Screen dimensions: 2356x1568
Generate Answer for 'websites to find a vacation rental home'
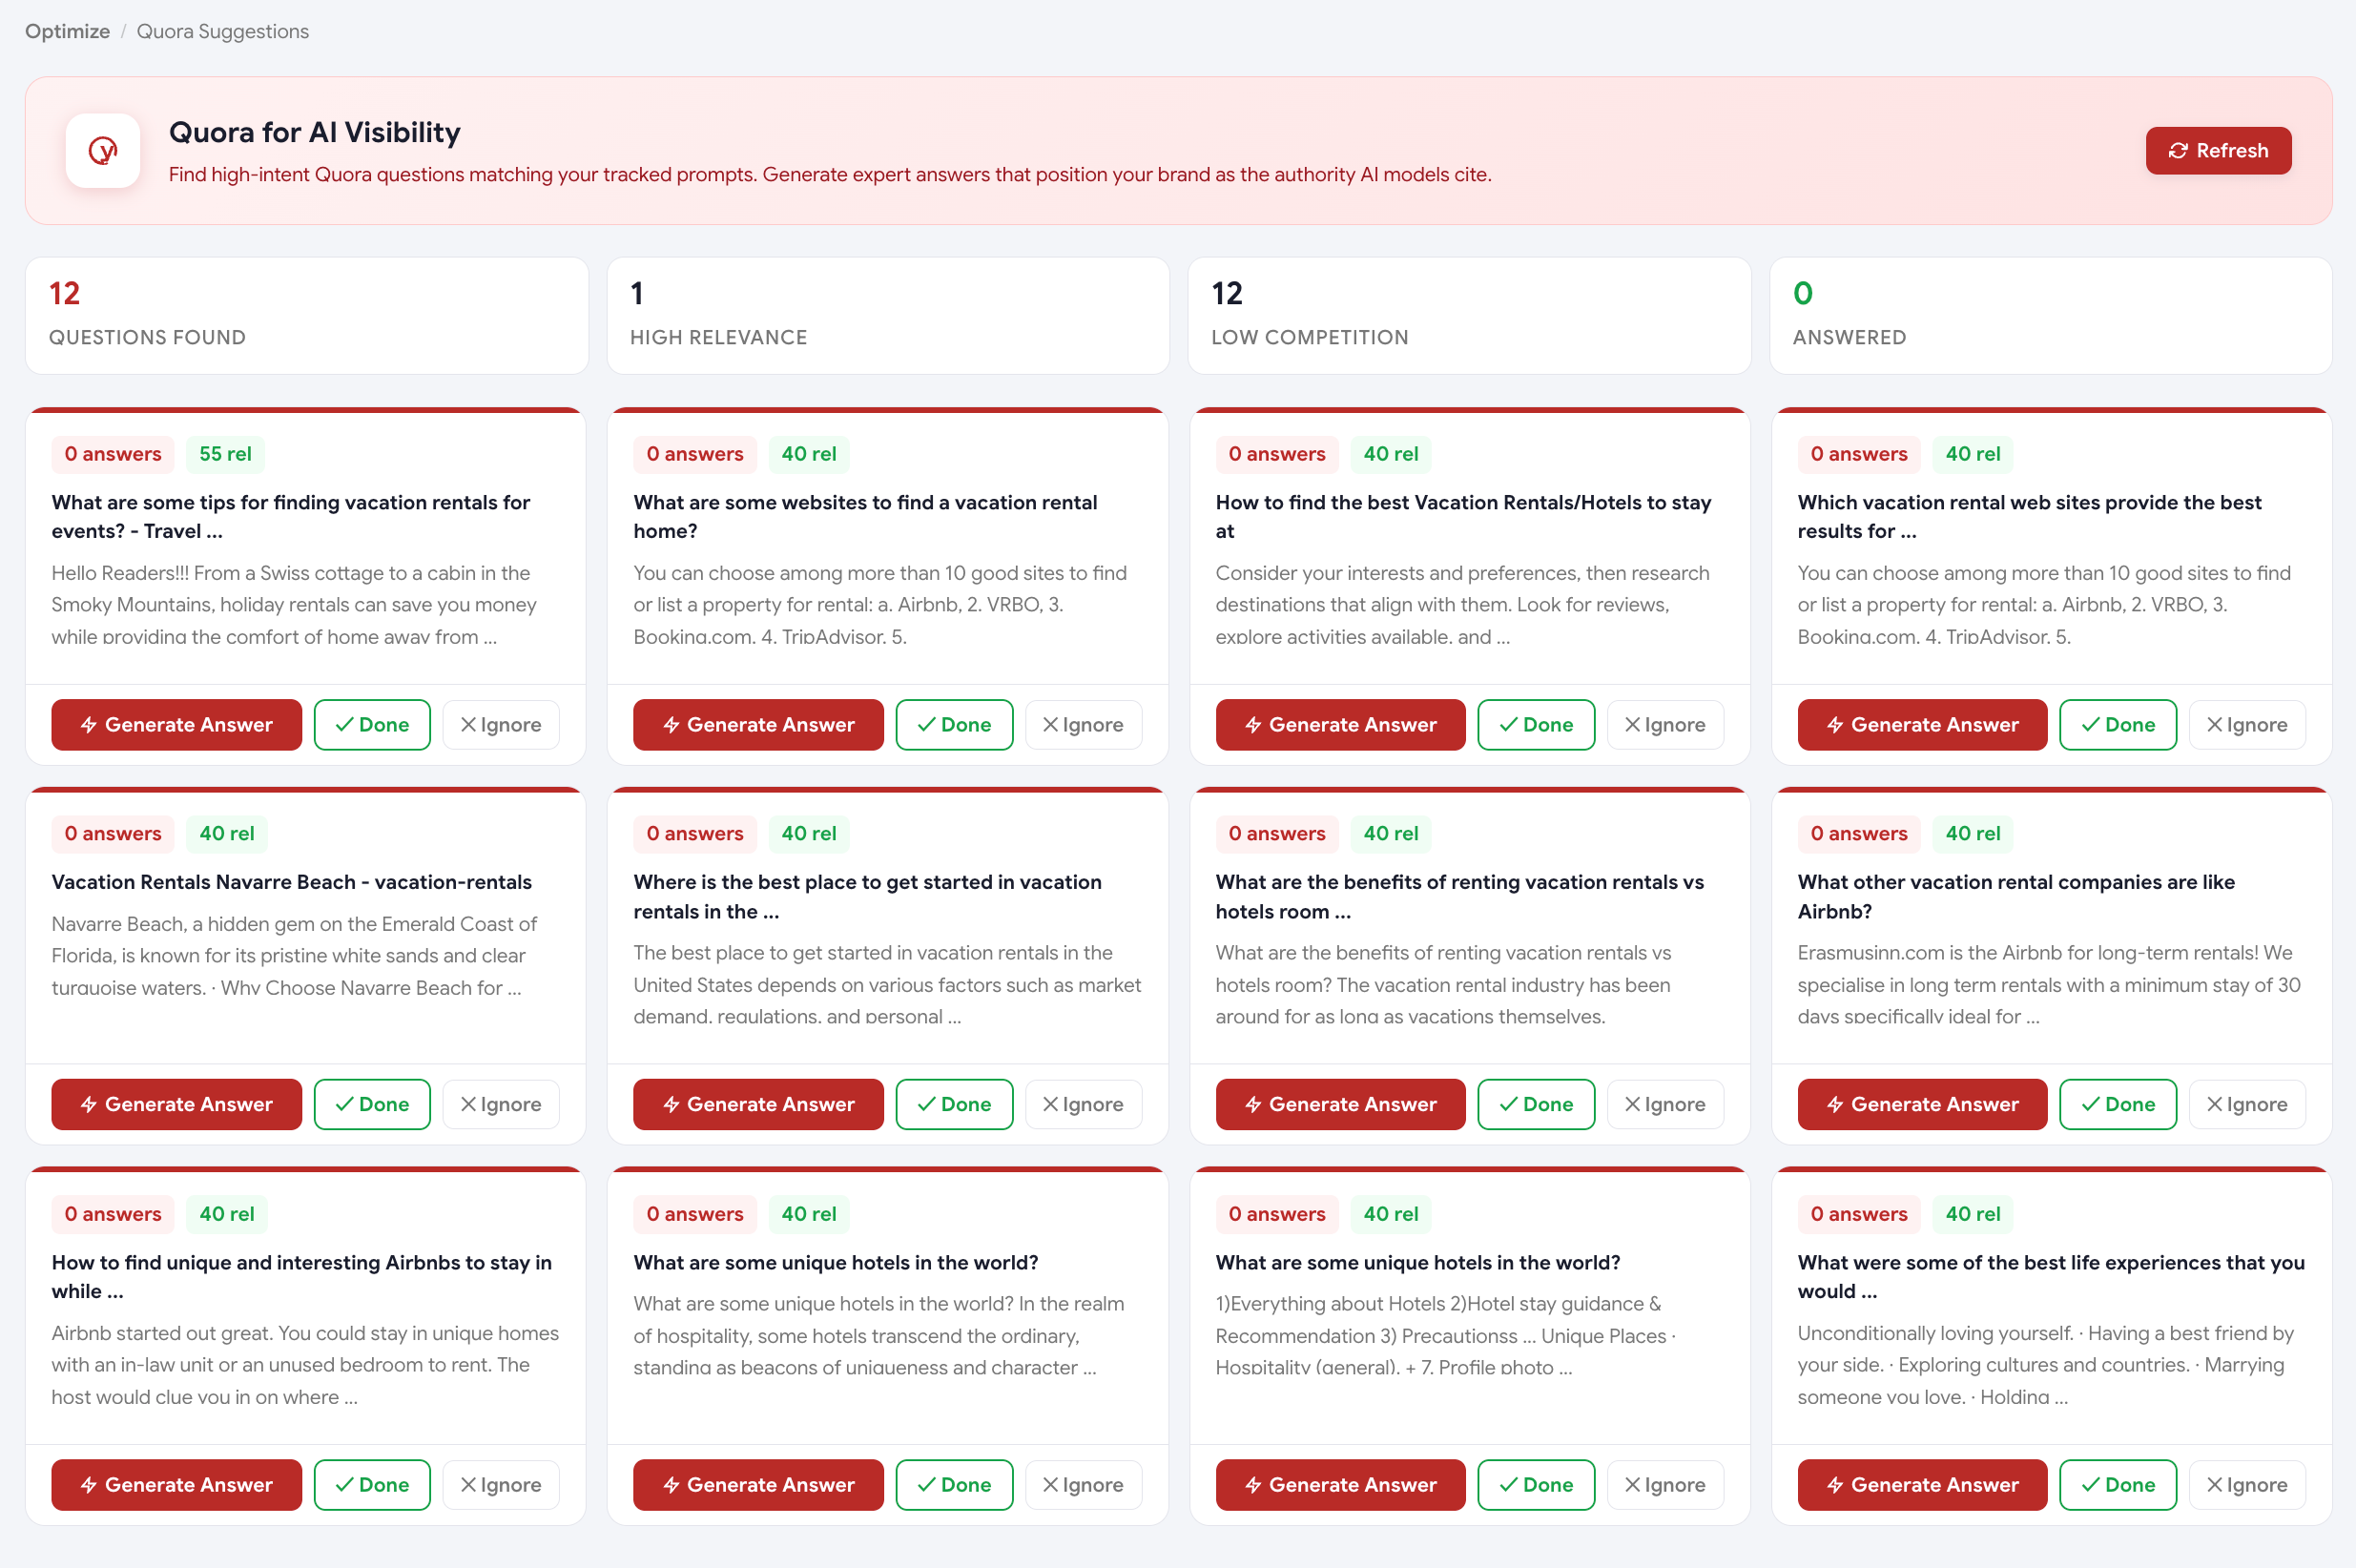tap(758, 725)
